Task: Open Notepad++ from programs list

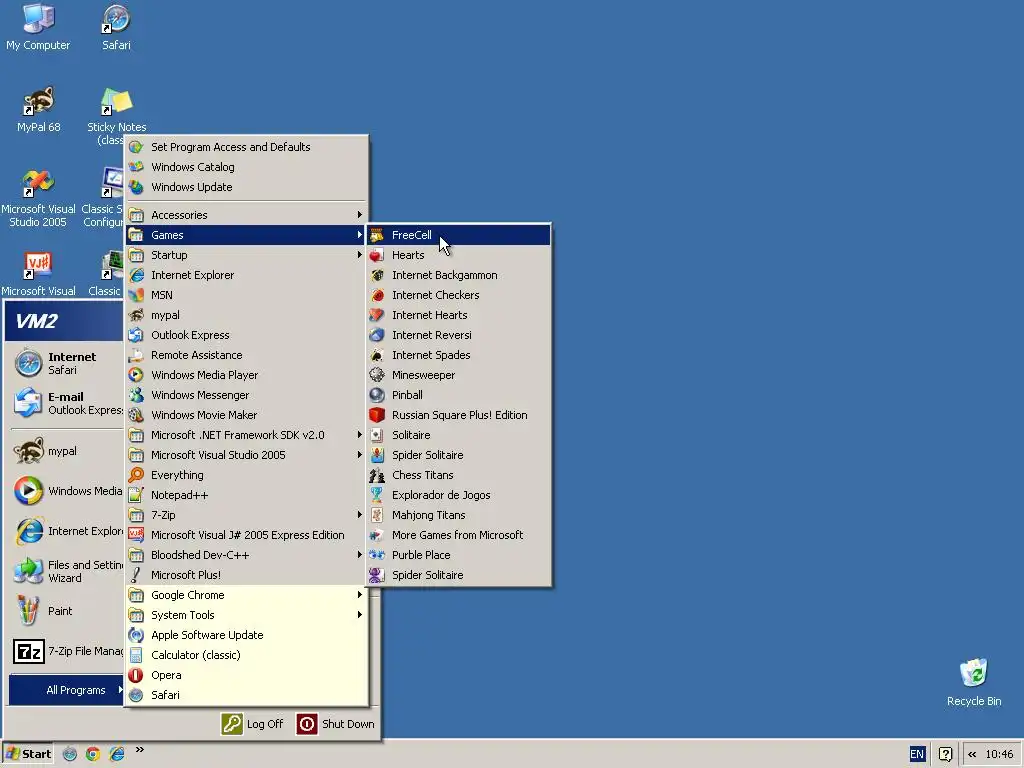Action: pyautogui.click(x=247, y=495)
